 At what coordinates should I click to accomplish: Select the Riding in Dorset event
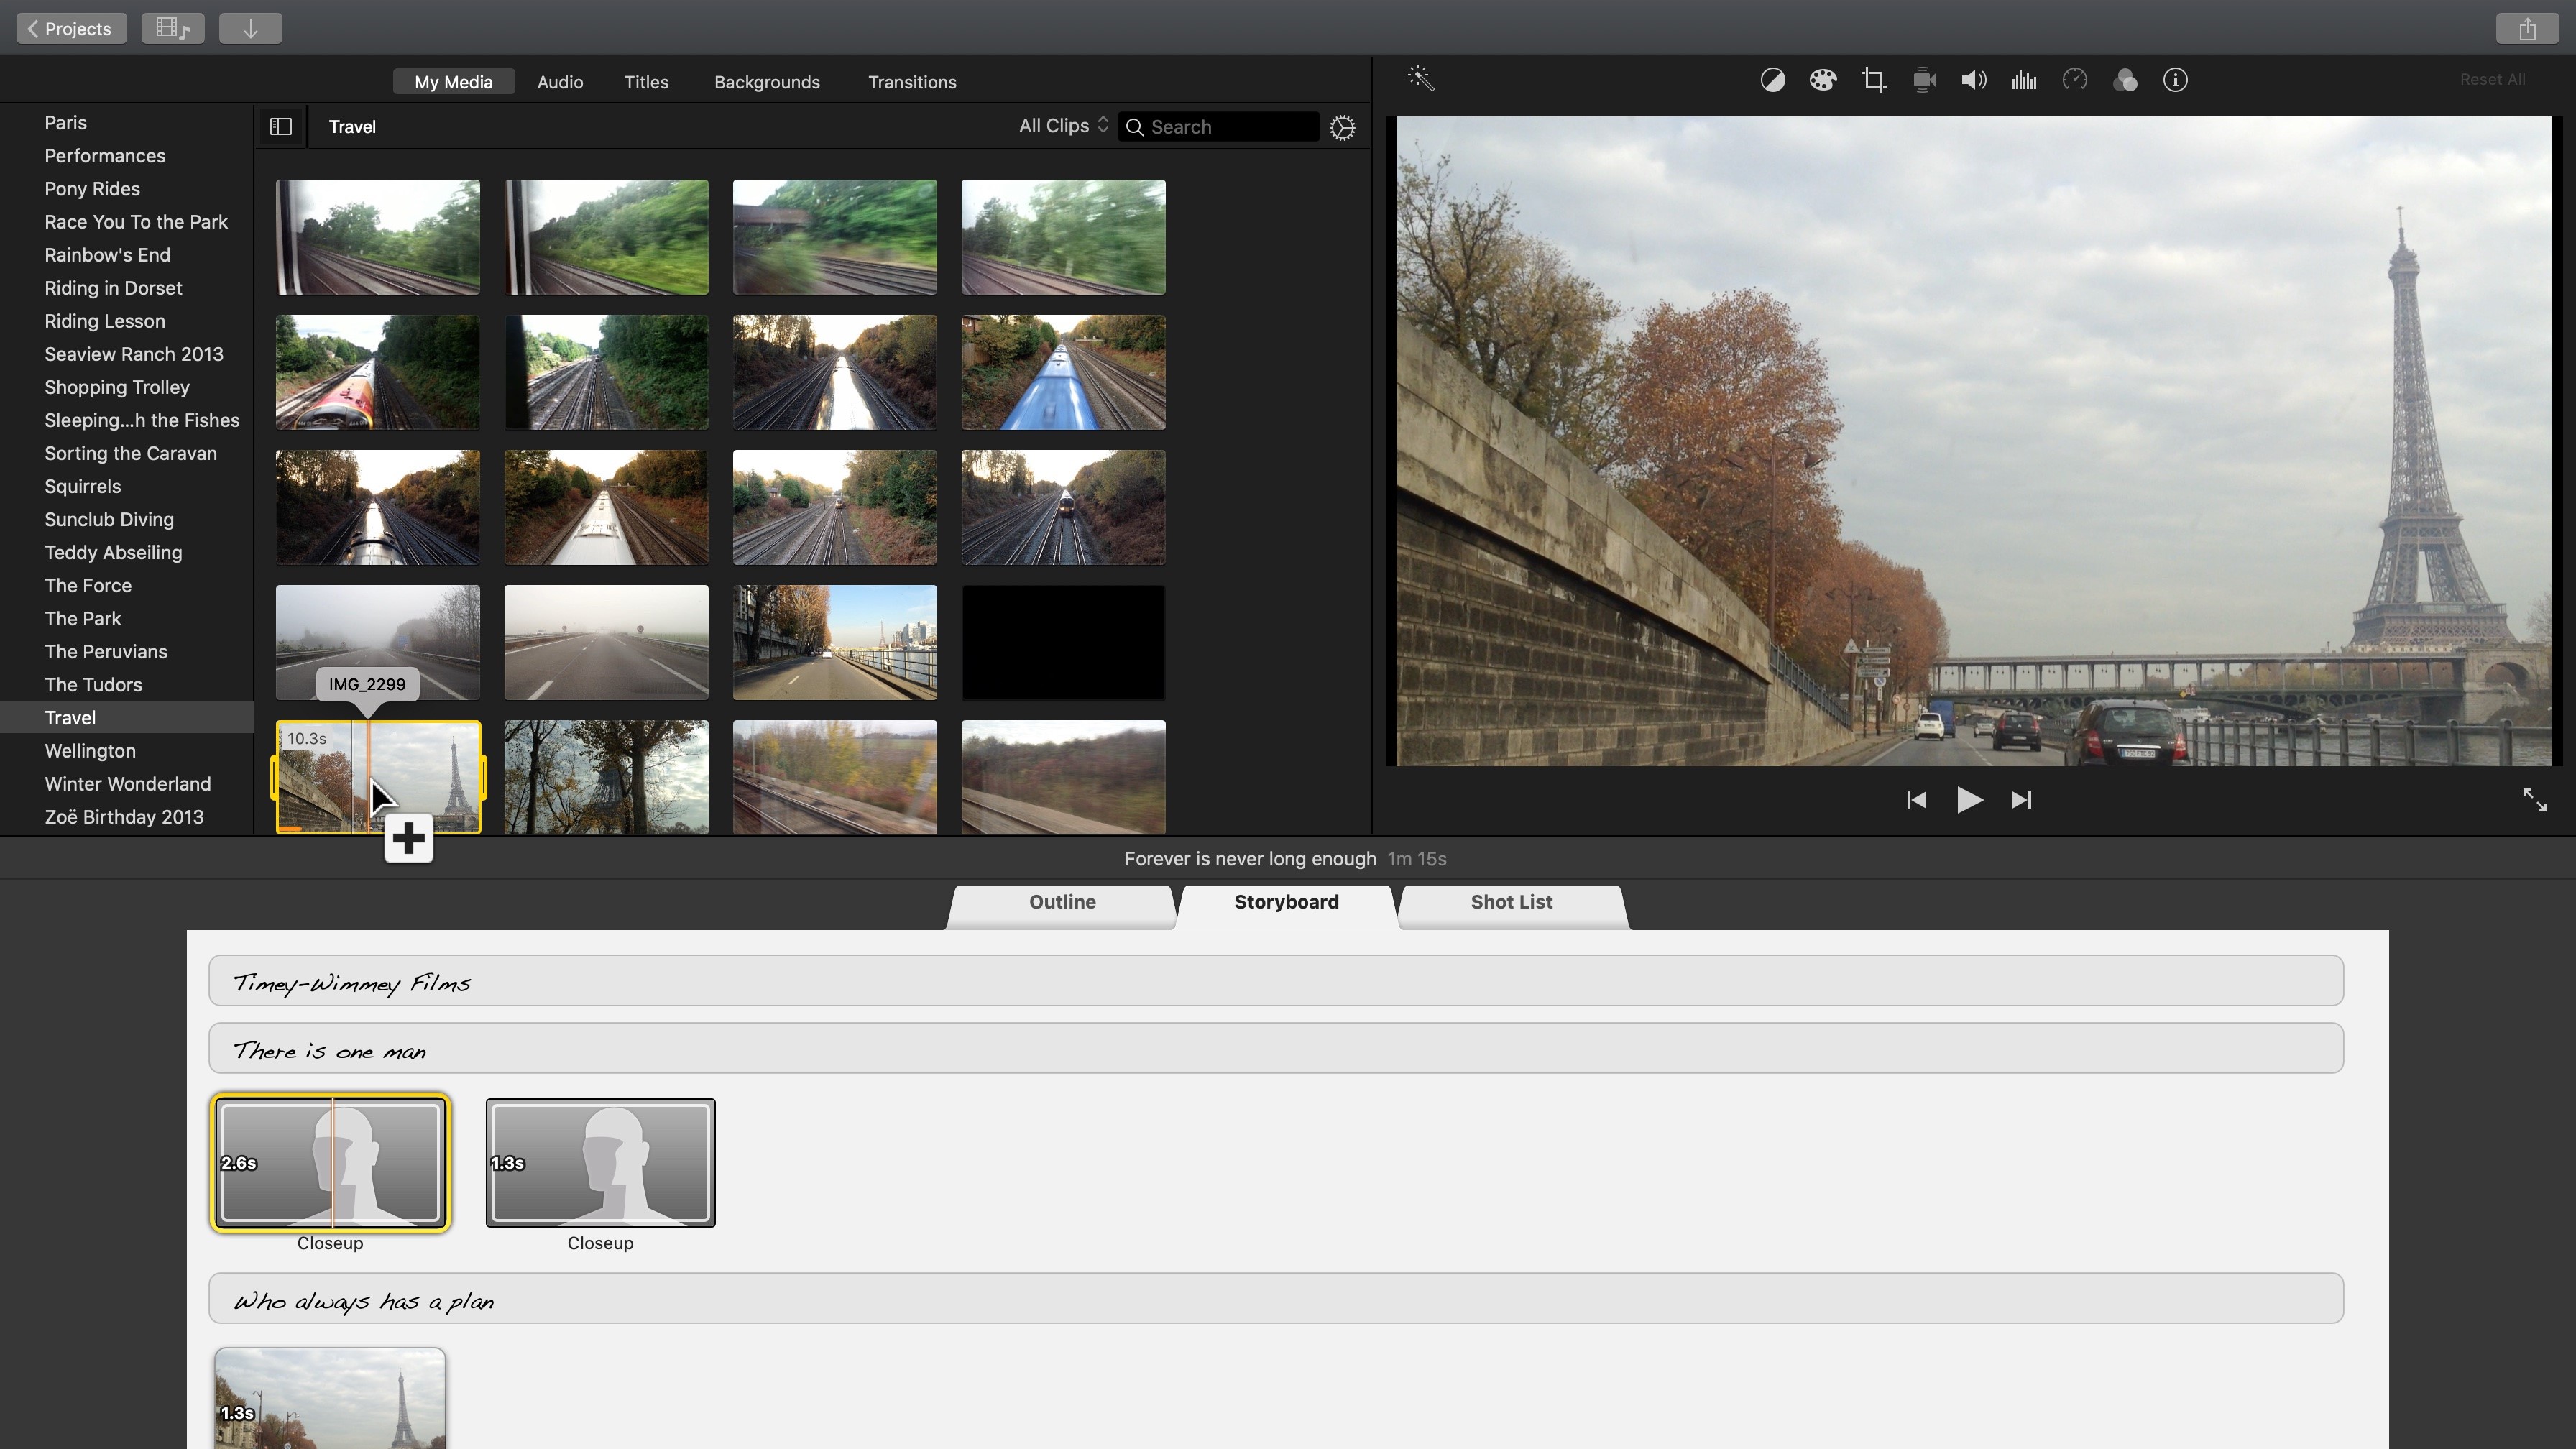113,288
